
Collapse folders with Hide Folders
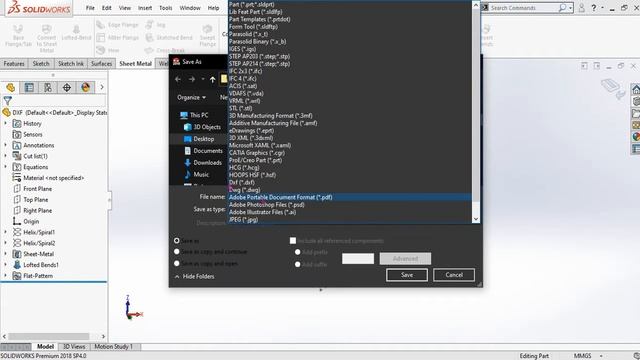point(195,276)
